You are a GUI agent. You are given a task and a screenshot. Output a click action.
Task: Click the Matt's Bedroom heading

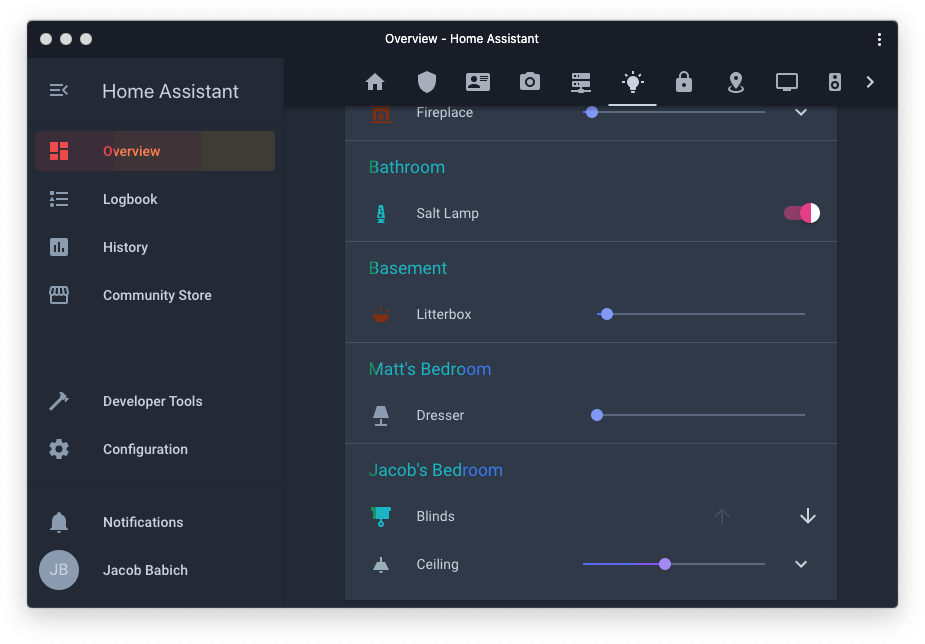[x=429, y=369]
